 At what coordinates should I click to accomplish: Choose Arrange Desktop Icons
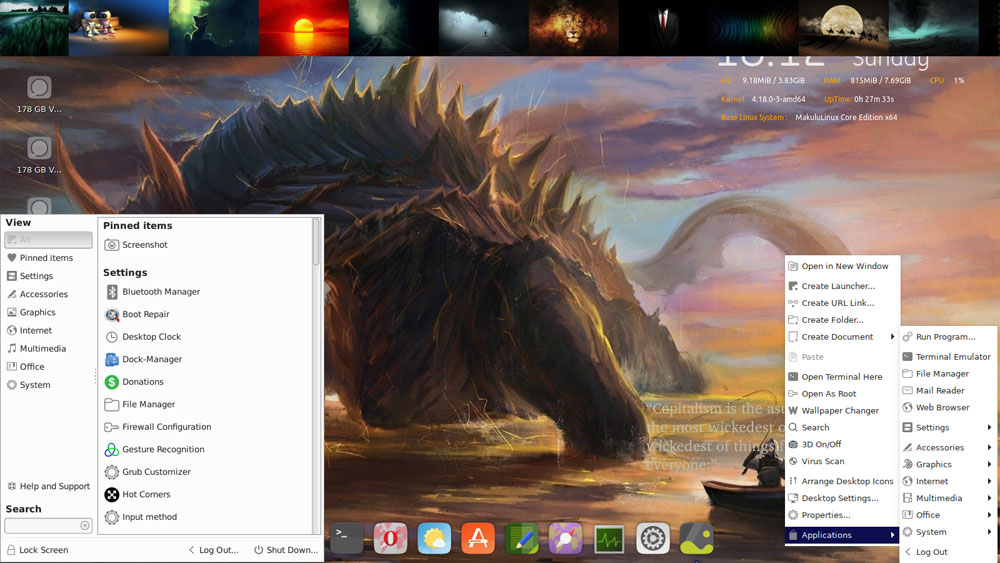pos(842,481)
